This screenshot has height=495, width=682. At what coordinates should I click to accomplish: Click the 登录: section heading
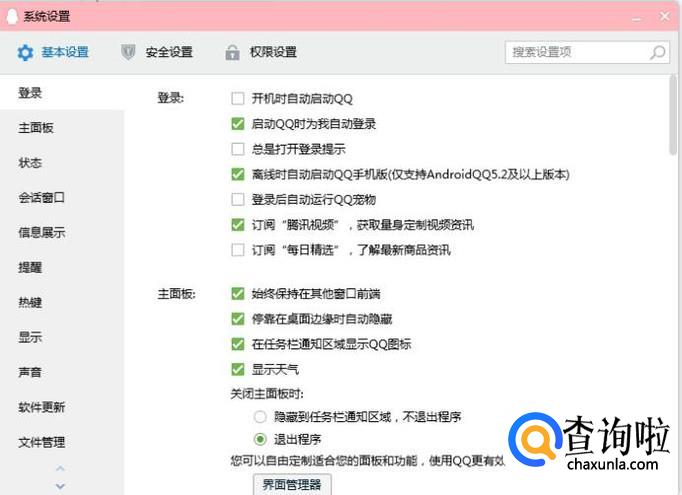170,98
